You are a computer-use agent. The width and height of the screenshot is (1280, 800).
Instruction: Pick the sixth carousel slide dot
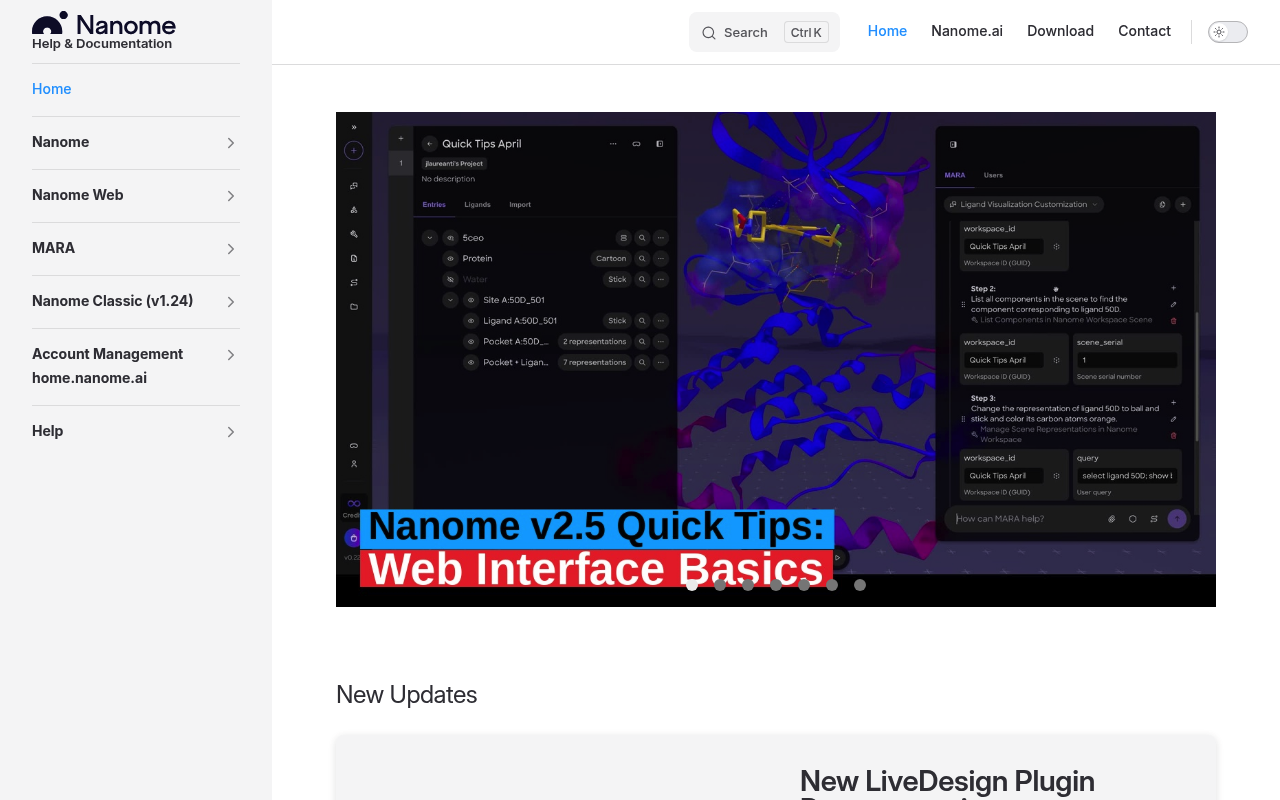832,585
